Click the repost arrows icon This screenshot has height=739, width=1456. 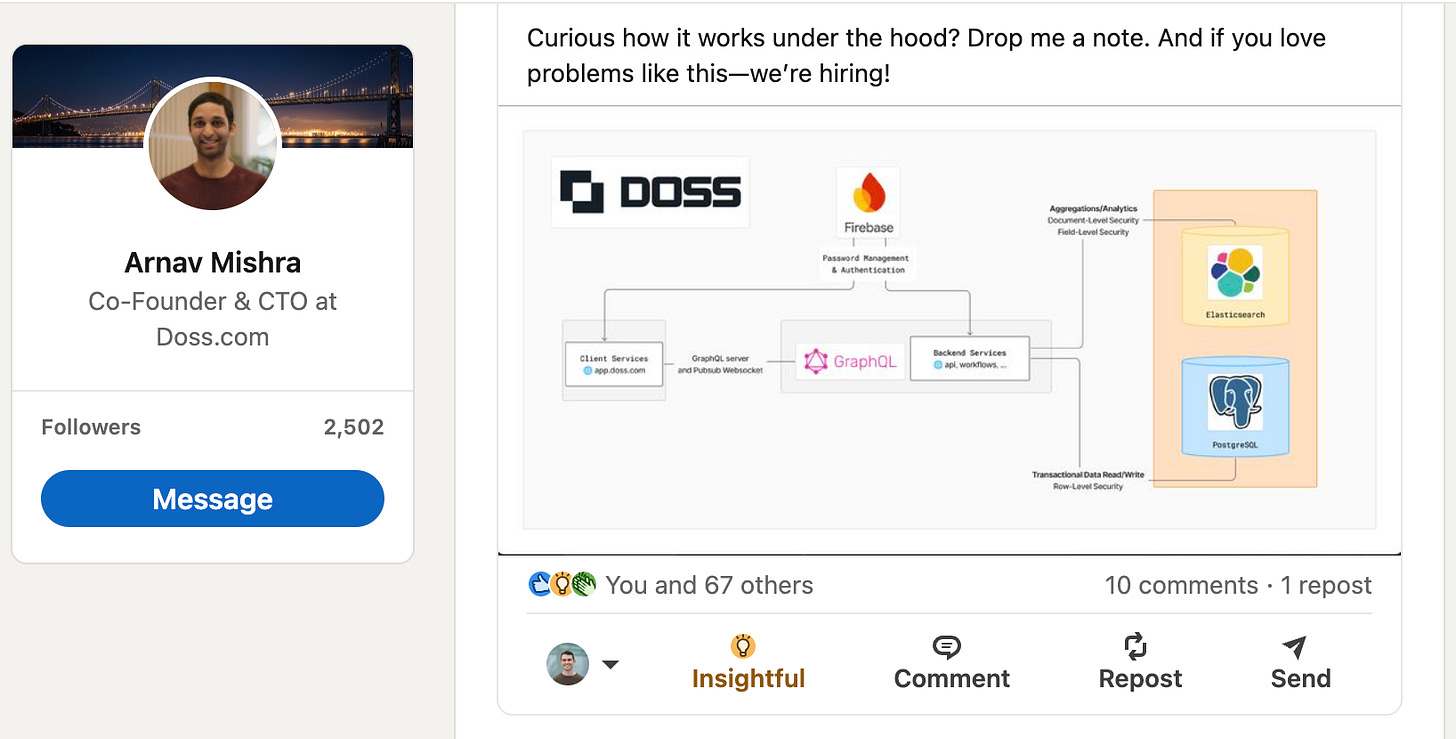1136,647
